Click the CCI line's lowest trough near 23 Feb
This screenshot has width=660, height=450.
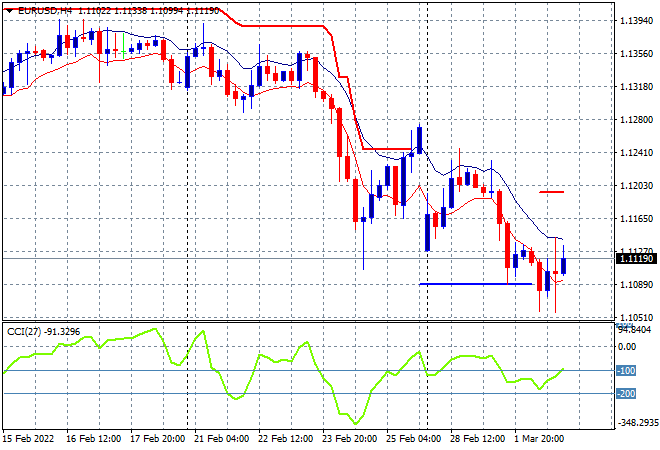click(356, 423)
